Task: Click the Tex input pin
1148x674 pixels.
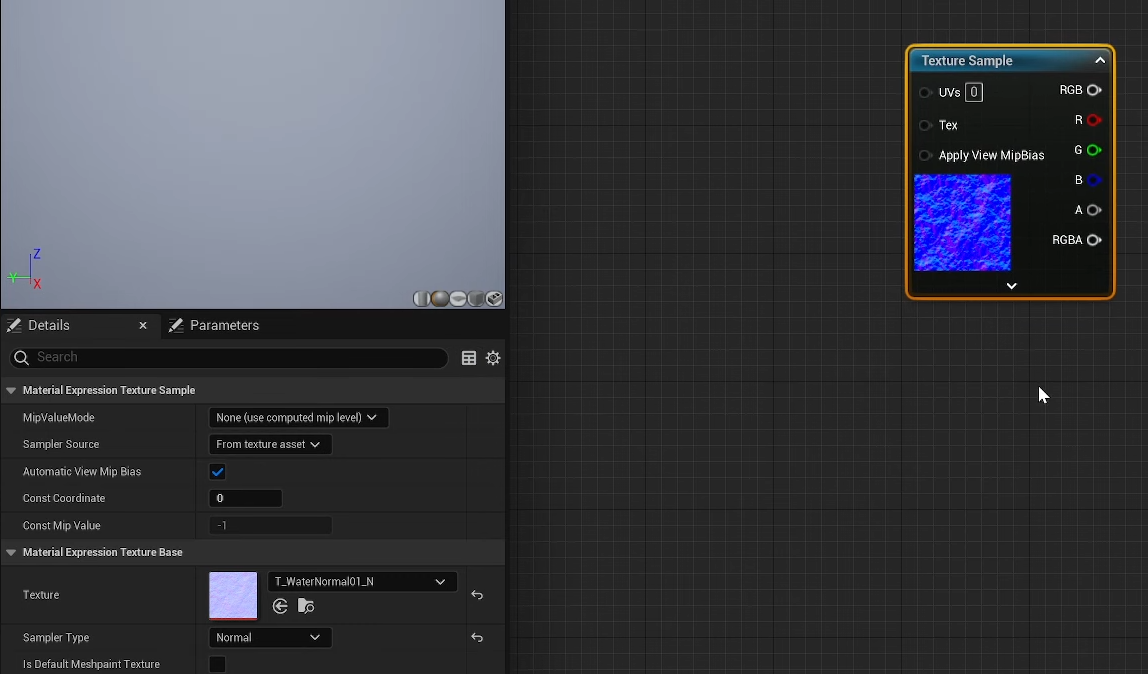Action: [925, 125]
